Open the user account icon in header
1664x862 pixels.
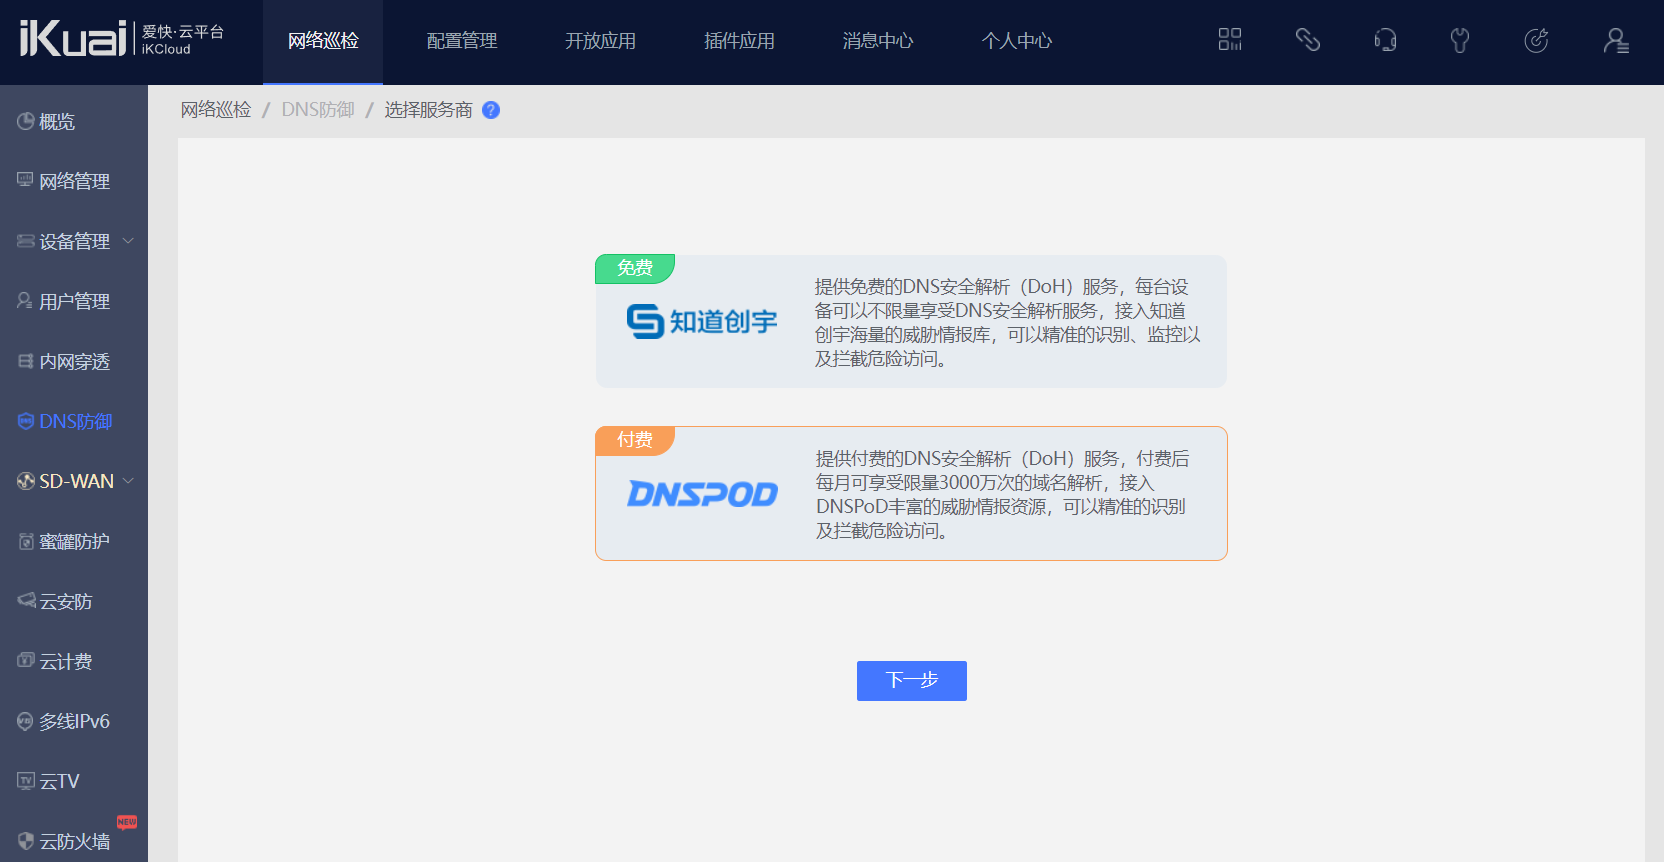(1616, 40)
